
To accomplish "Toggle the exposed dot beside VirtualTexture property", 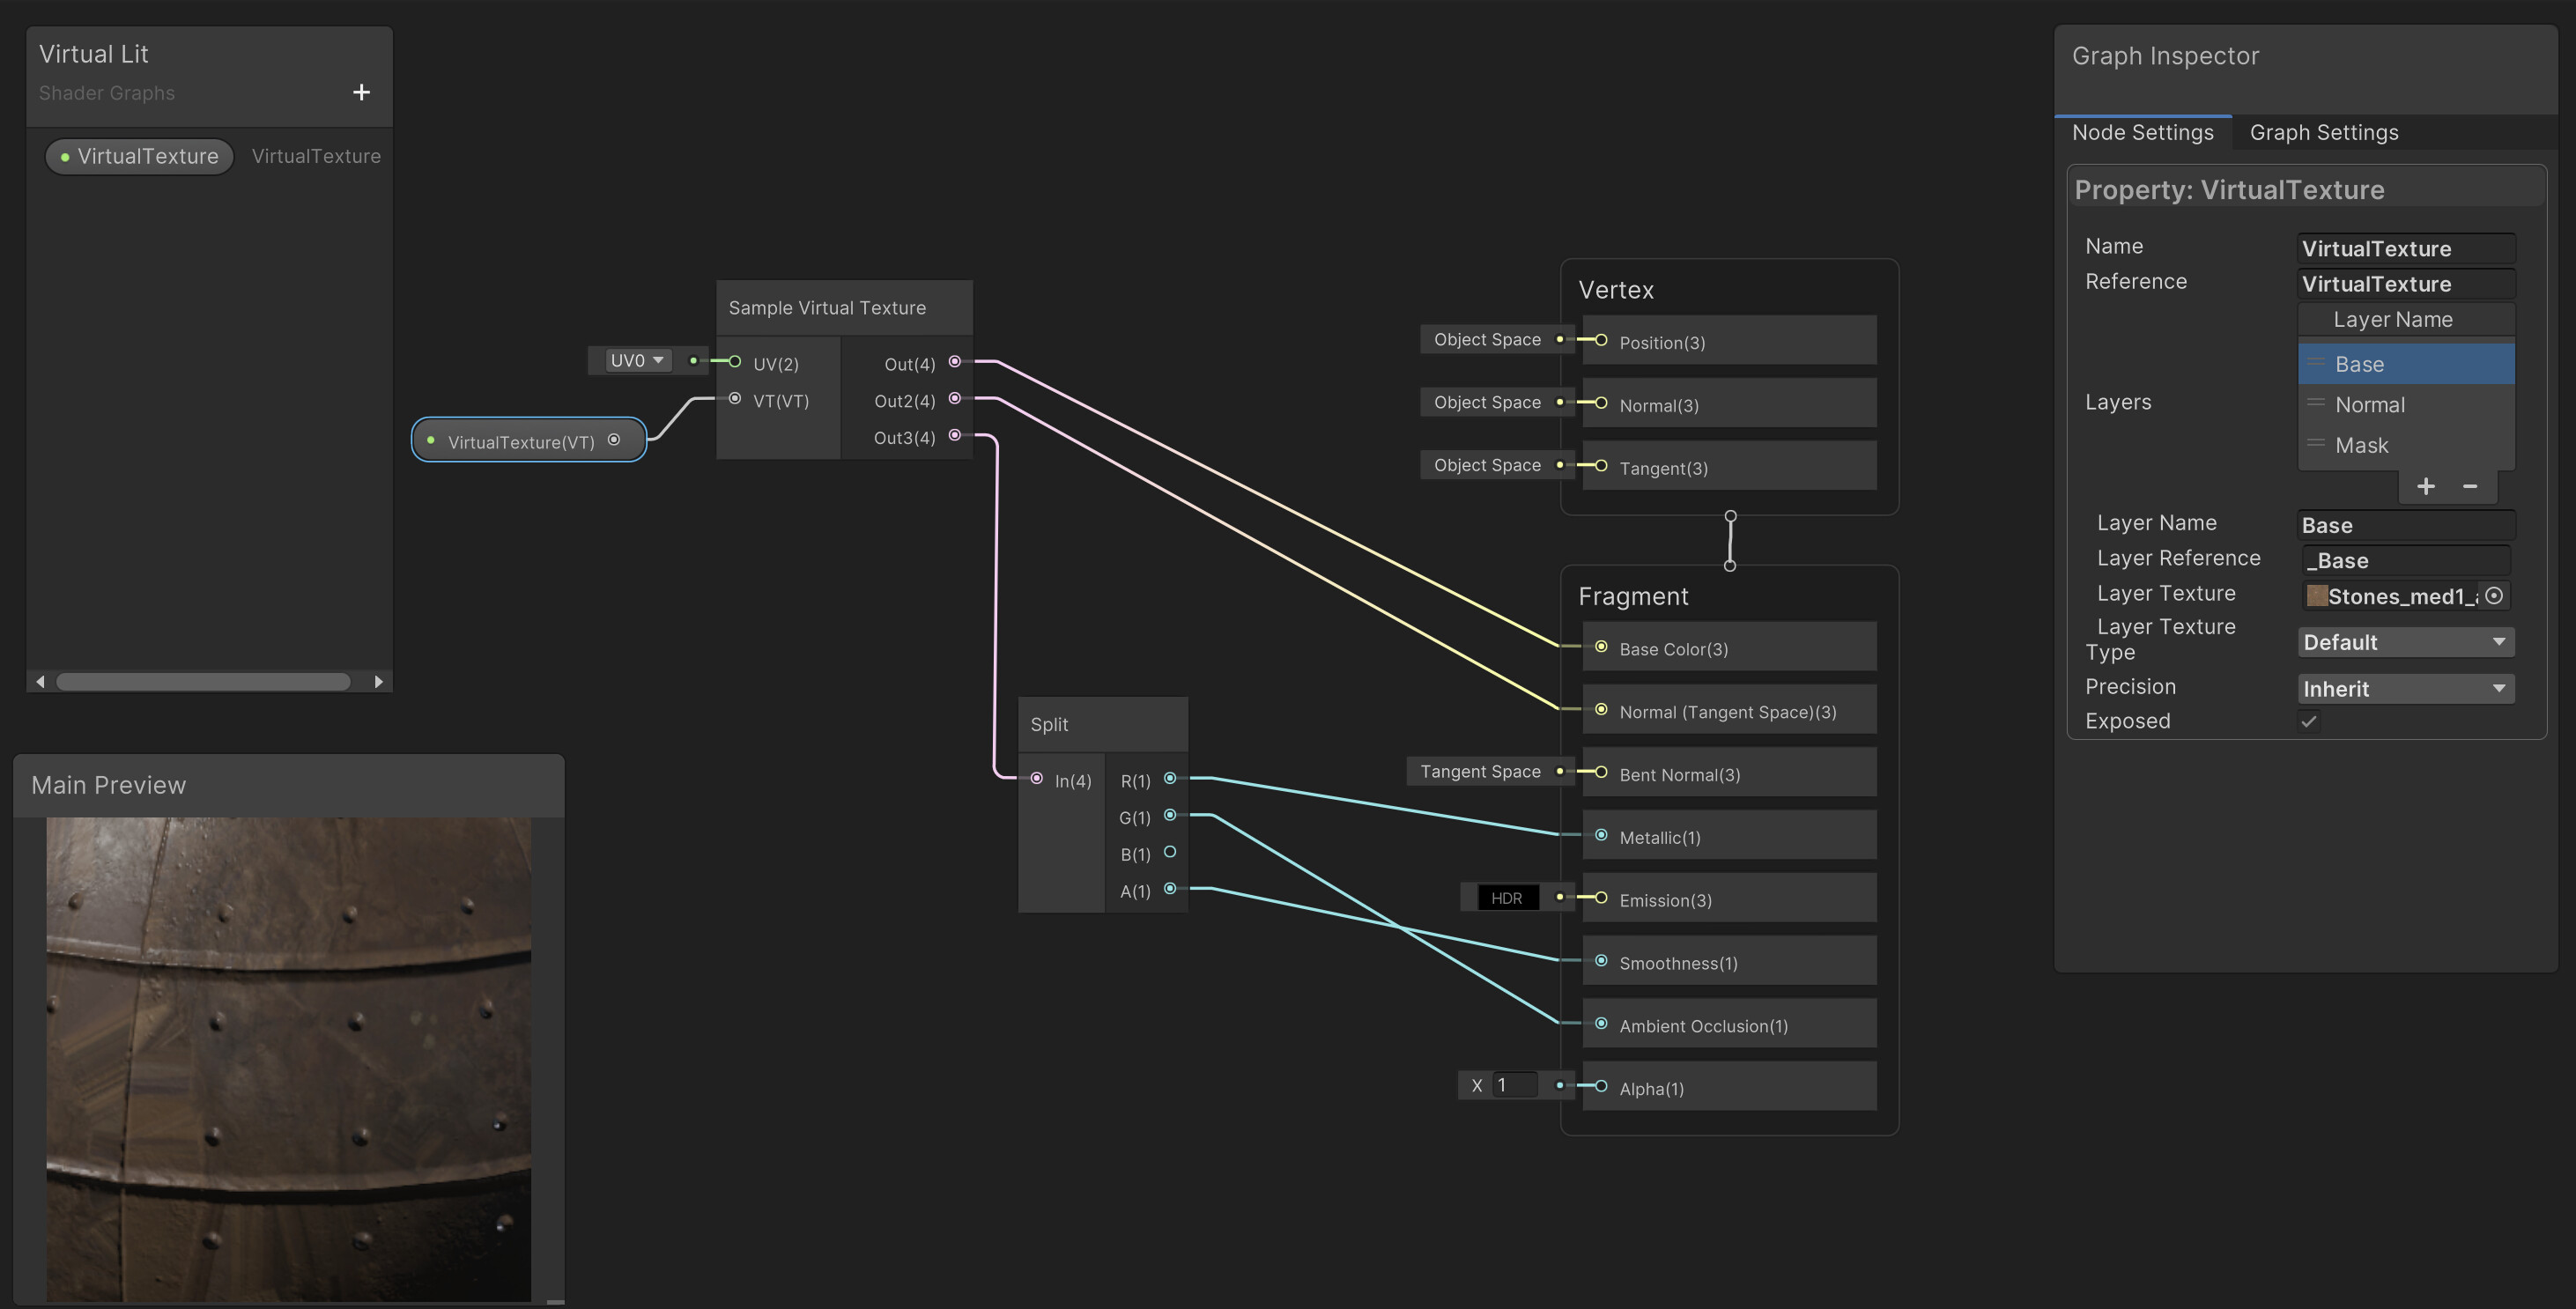I will click(x=66, y=156).
